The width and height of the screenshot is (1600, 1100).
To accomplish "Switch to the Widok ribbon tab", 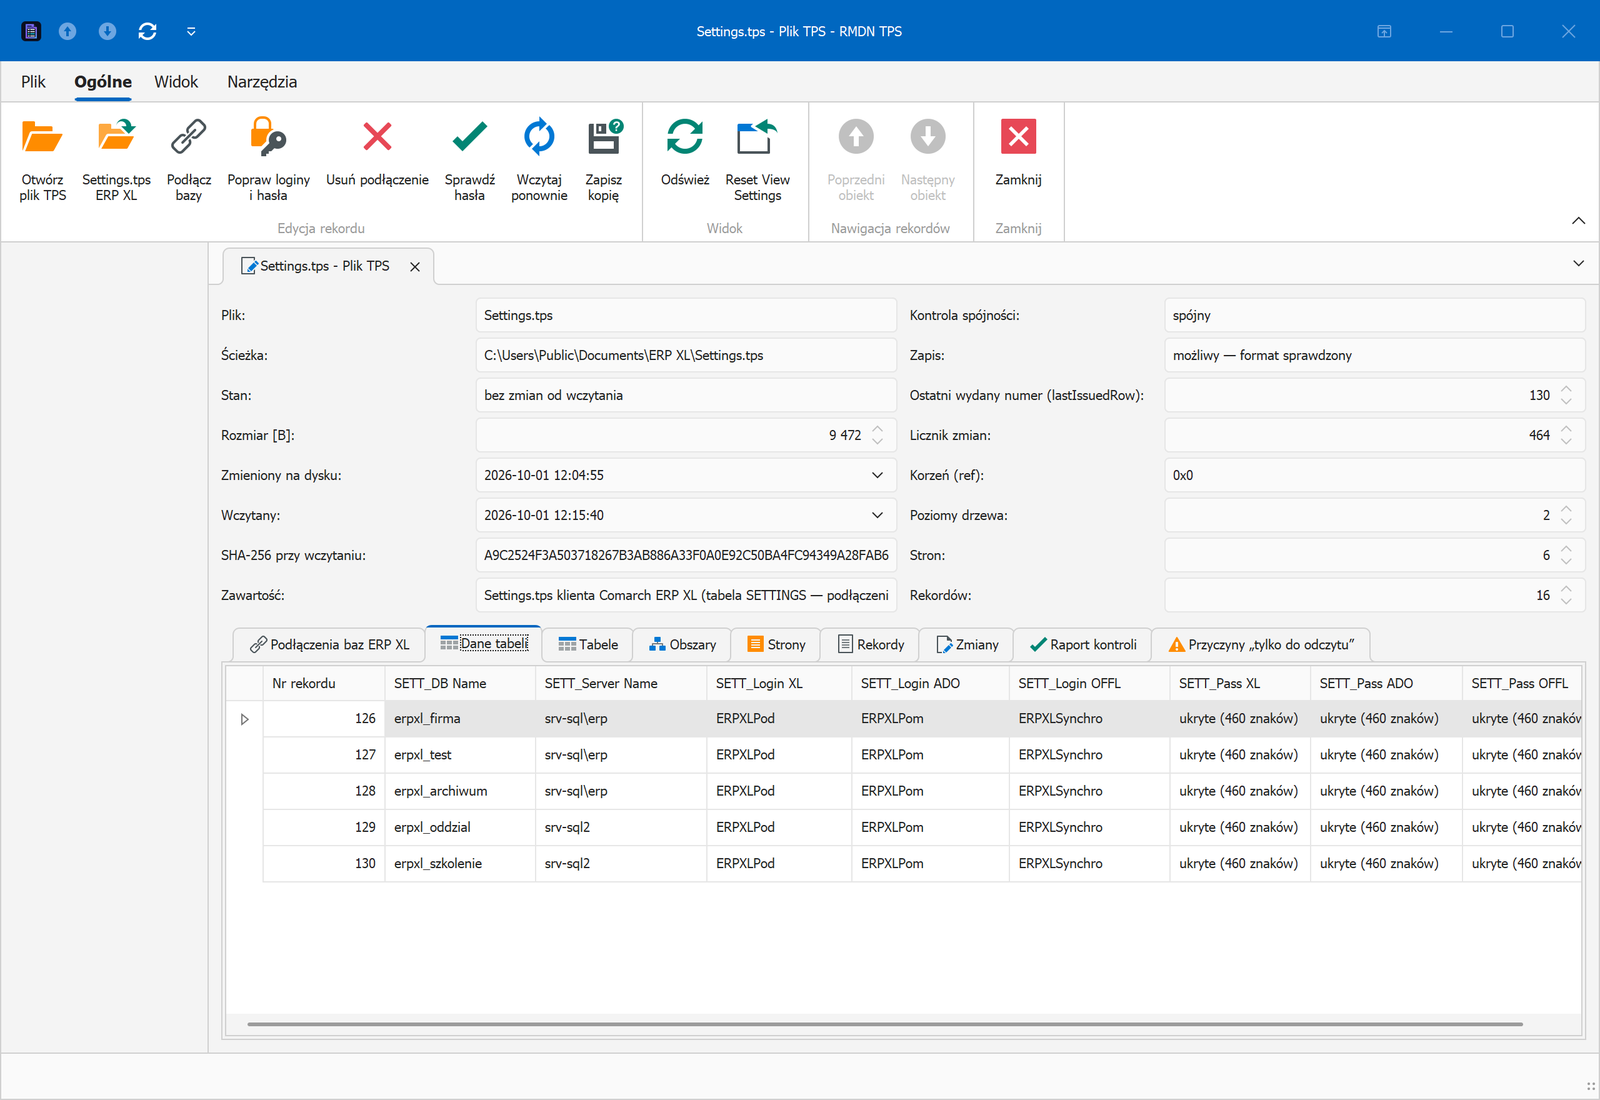I will [x=176, y=82].
